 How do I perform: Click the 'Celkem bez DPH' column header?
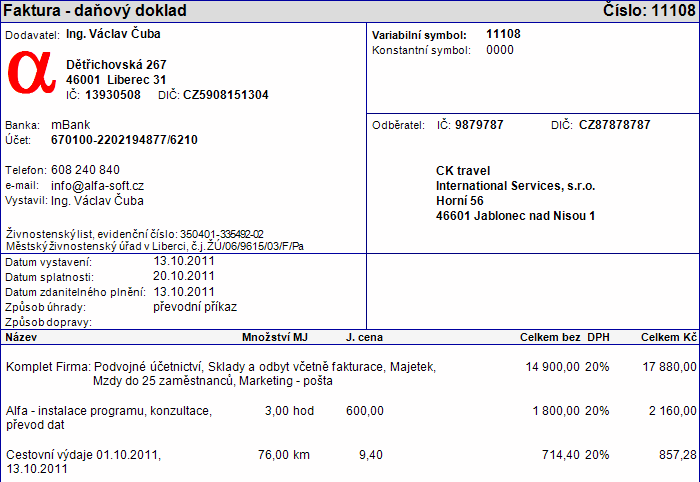click(x=565, y=337)
